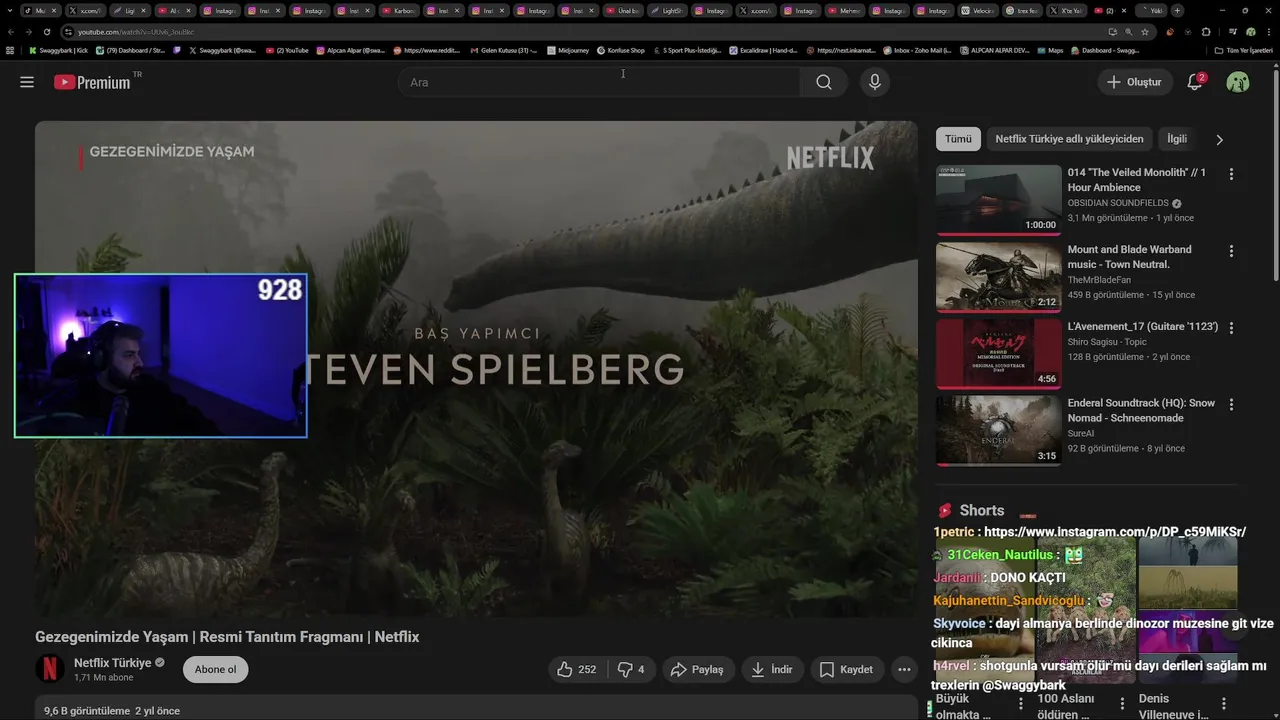The width and height of the screenshot is (1280, 720).
Task: Click the Ara search input field
Action: 599,82
